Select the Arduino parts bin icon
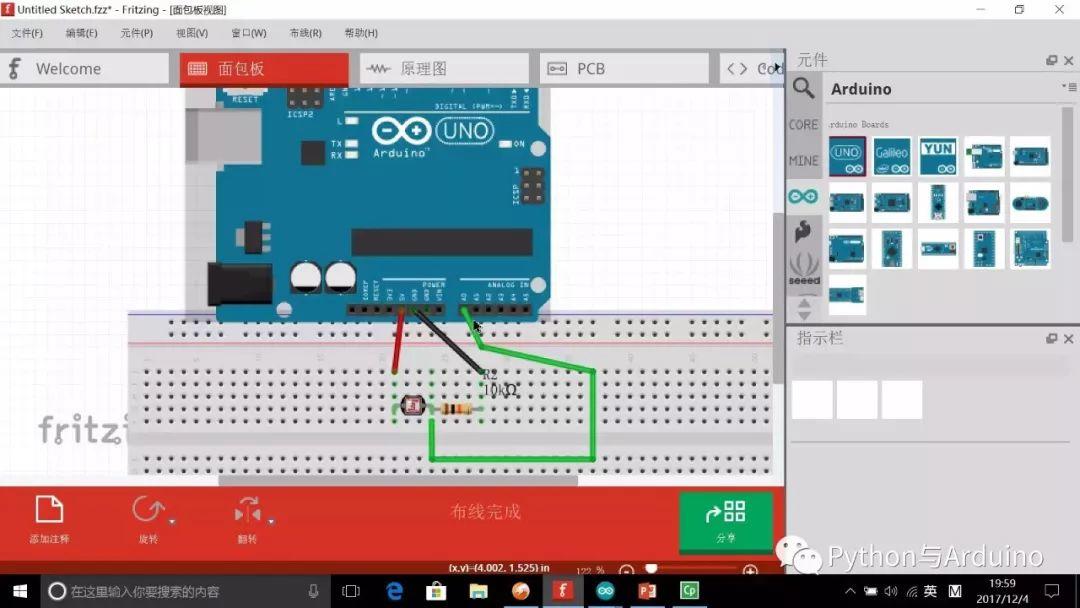1080x608 pixels. tap(803, 196)
